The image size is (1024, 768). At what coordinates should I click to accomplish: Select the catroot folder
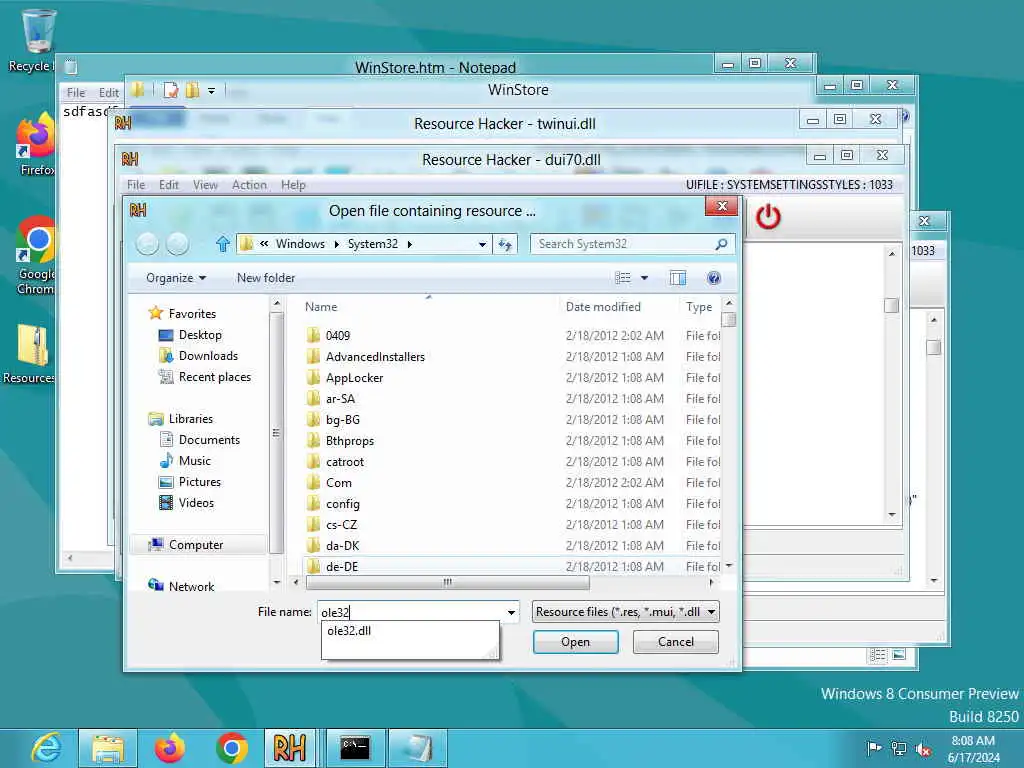click(x=345, y=462)
